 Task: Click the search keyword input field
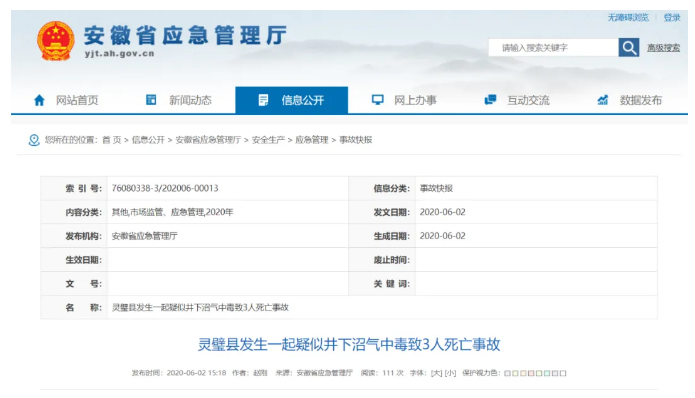click(x=554, y=47)
